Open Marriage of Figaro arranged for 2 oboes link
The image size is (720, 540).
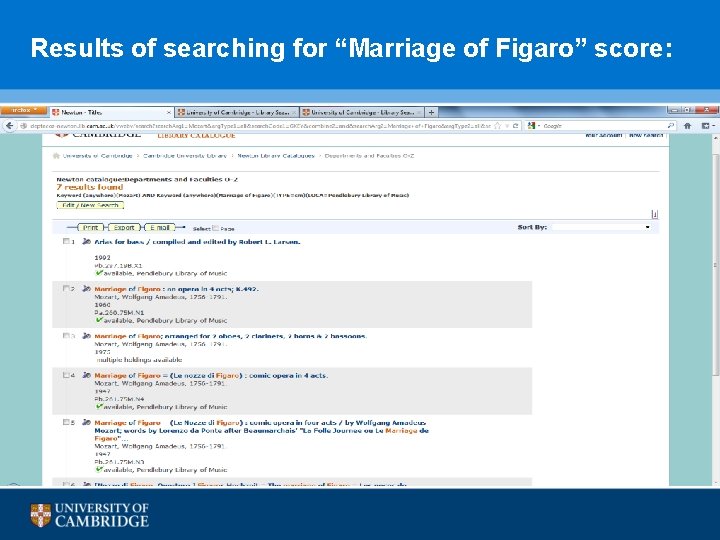pyautogui.click(x=231, y=337)
